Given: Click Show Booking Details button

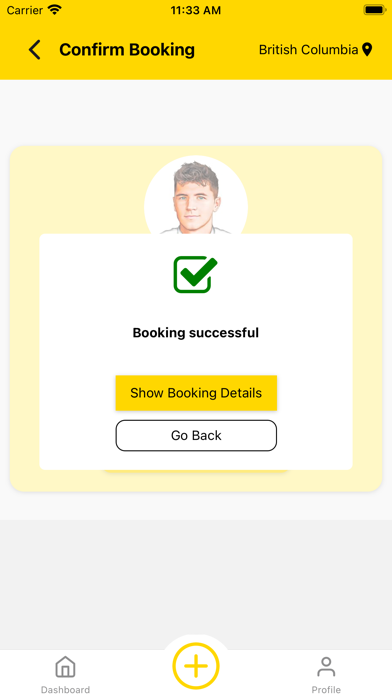Looking at the screenshot, I should tap(196, 393).
